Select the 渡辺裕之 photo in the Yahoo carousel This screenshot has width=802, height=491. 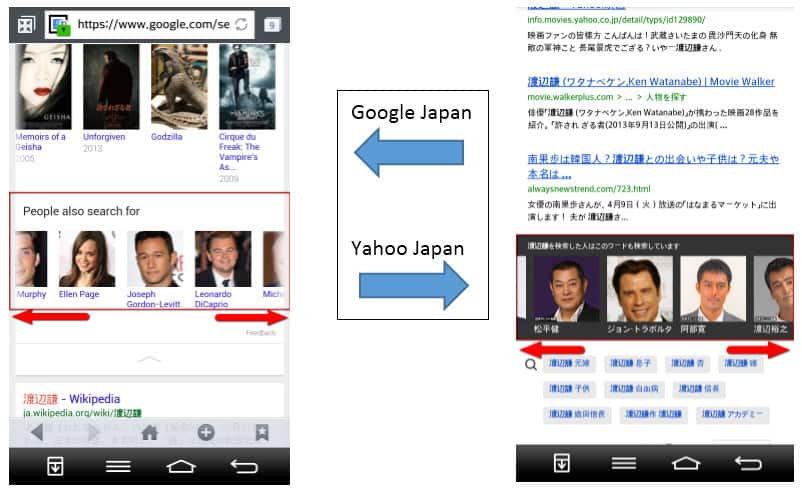pyautogui.click(x=773, y=289)
